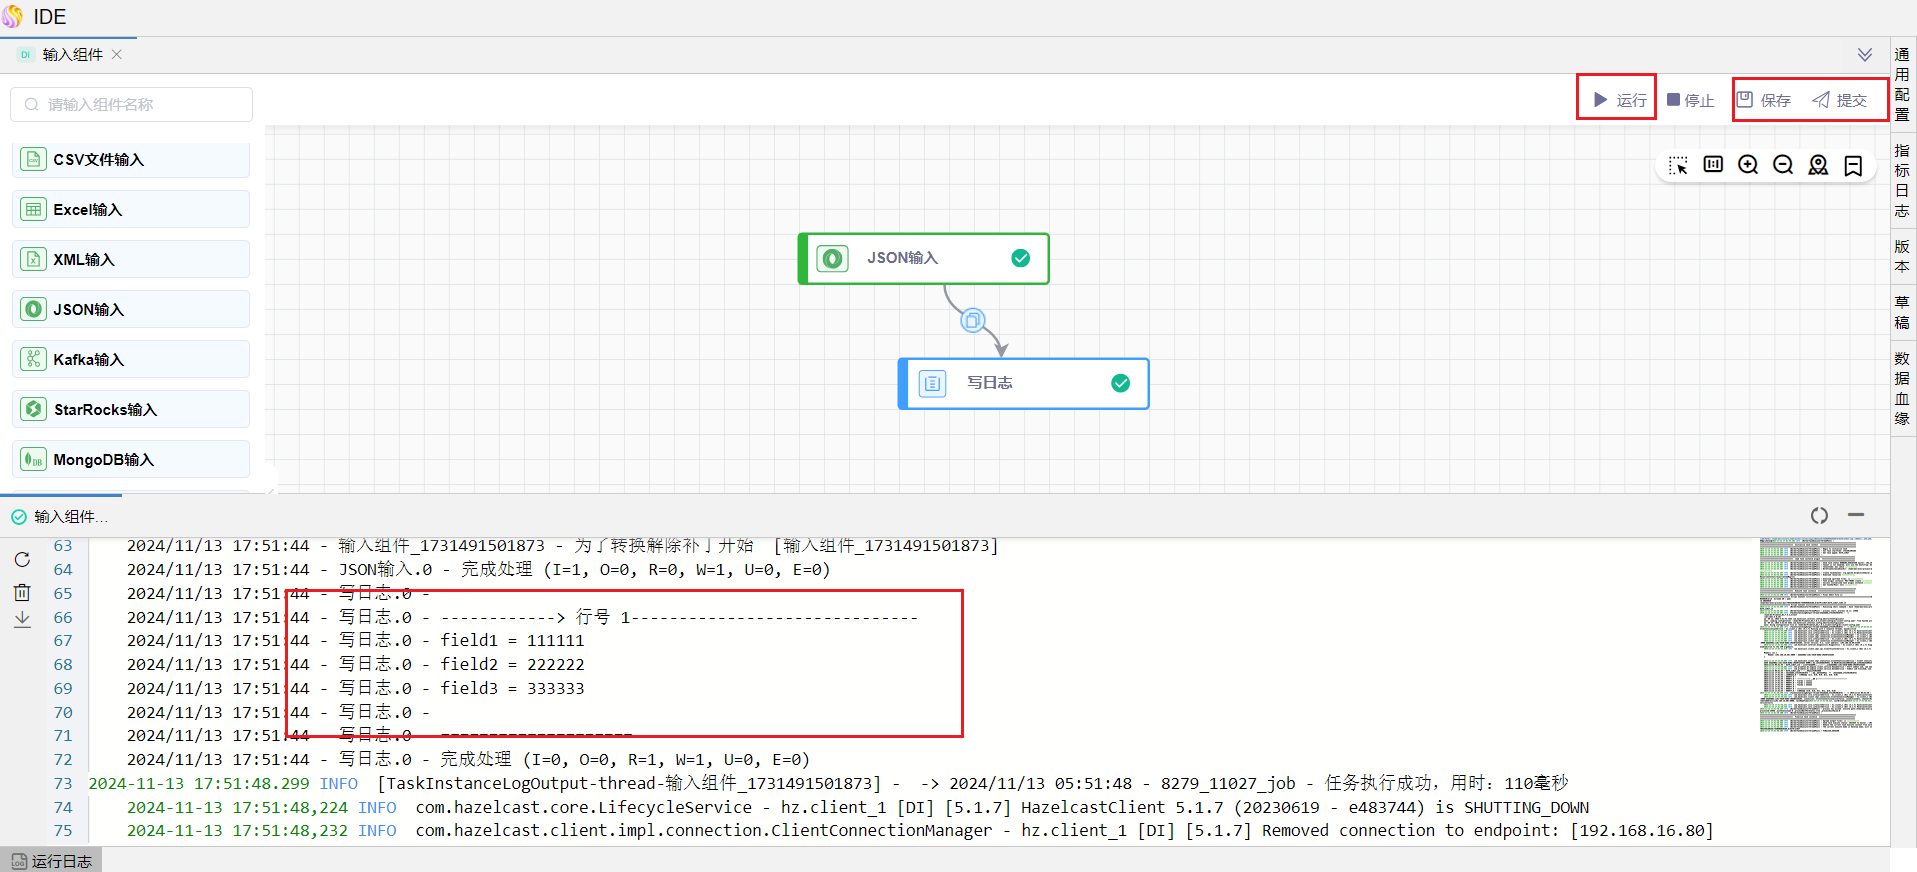This screenshot has height=872, width=1917.
Task: Select the Kafka输入 component
Action: pos(131,359)
